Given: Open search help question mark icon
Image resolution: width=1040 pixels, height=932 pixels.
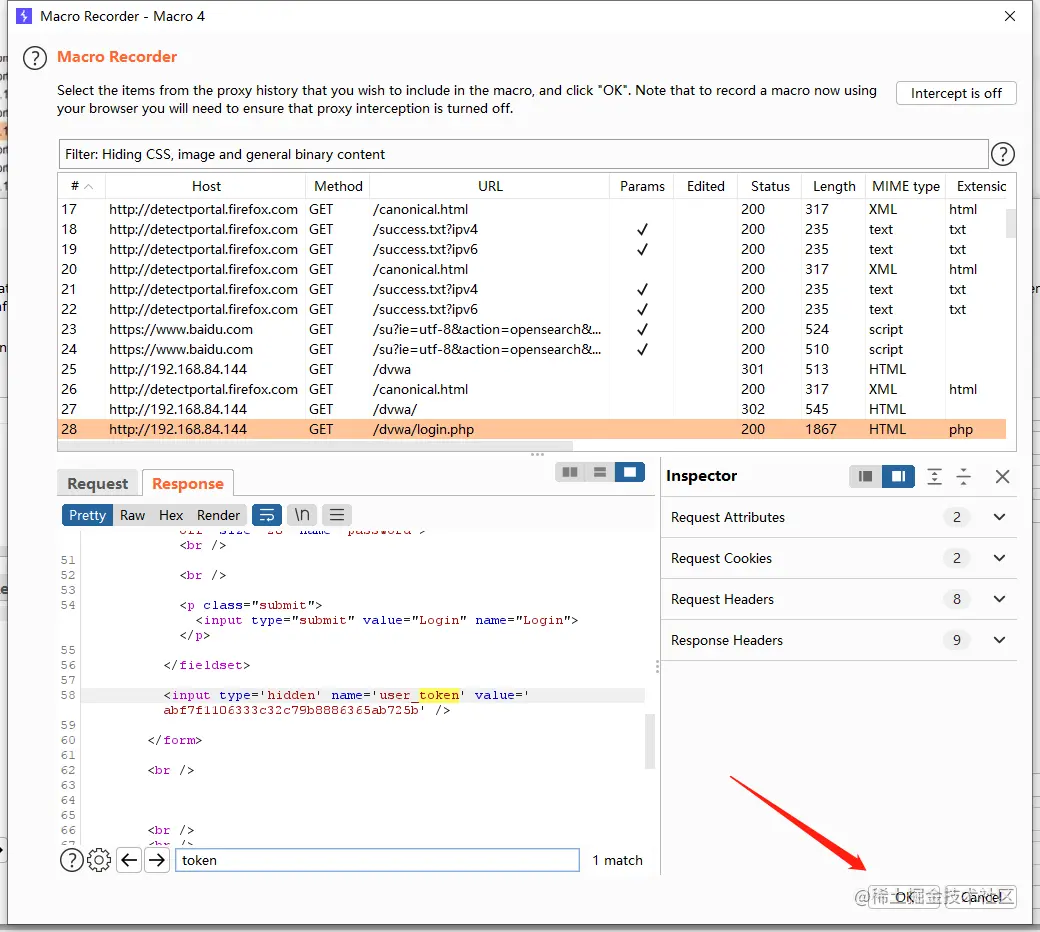Looking at the screenshot, I should 72,860.
